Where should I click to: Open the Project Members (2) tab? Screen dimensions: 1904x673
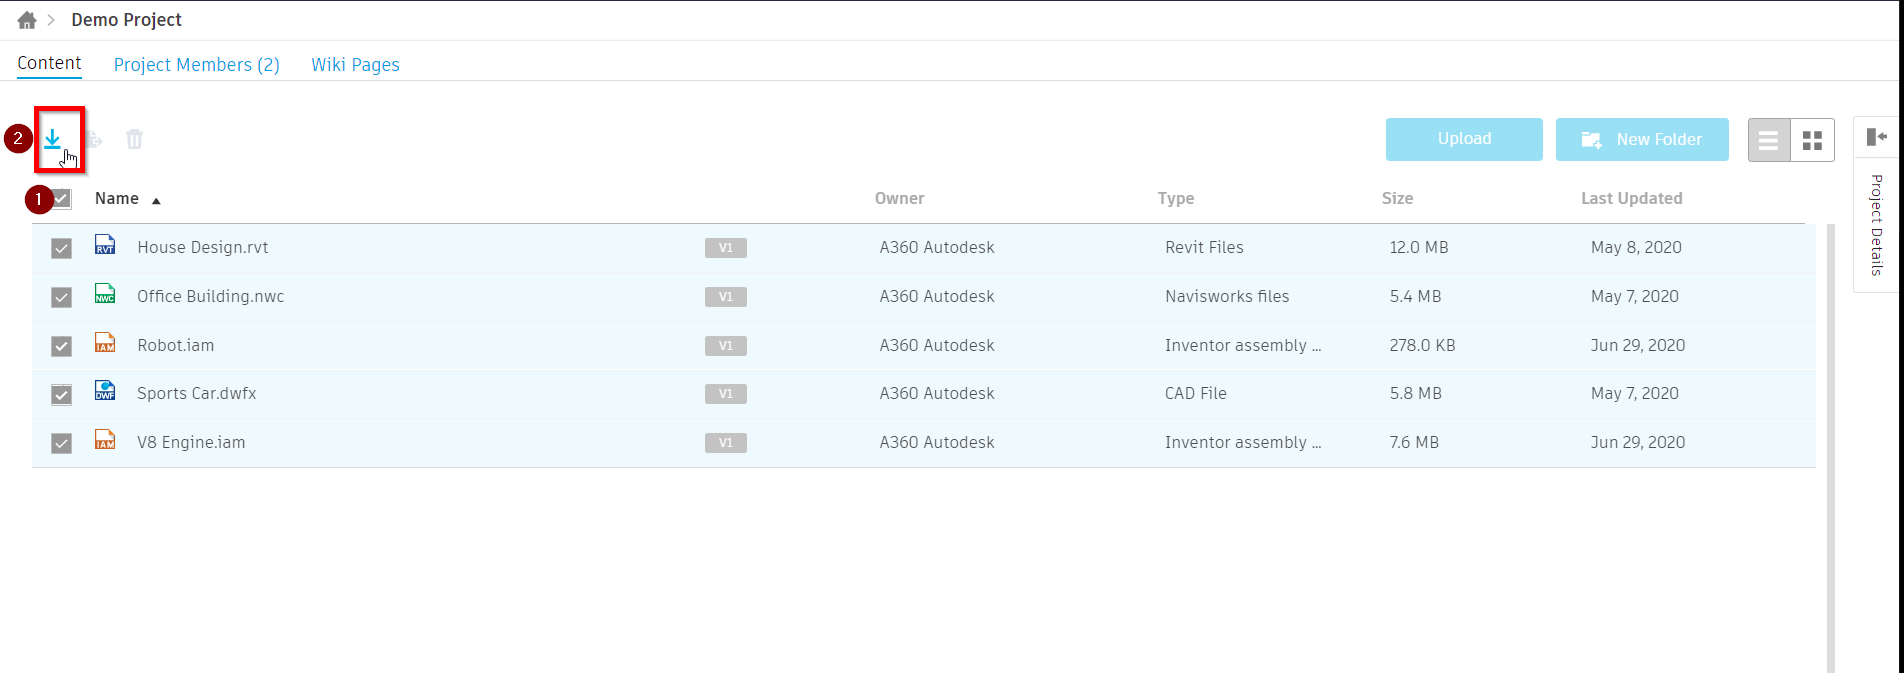click(196, 65)
